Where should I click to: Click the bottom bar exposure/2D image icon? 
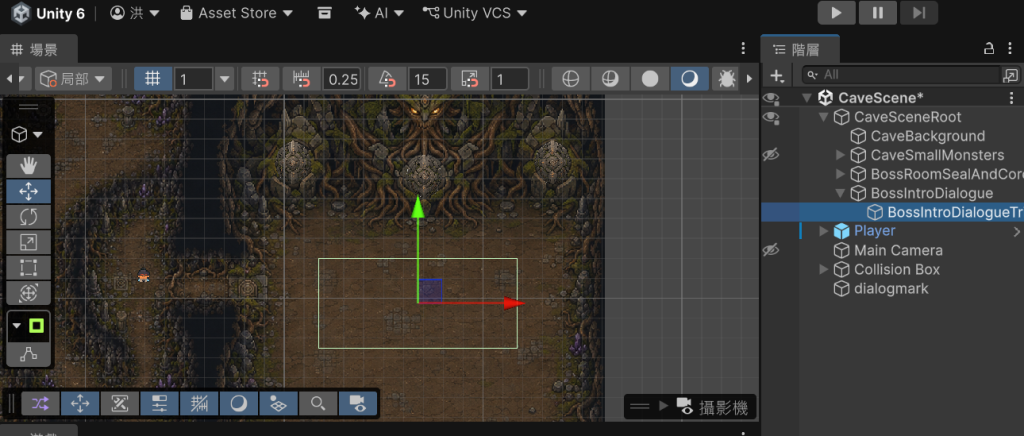coord(120,404)
